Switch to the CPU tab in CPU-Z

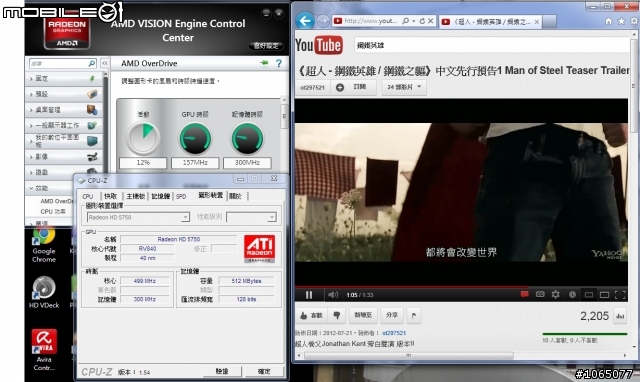88,196
